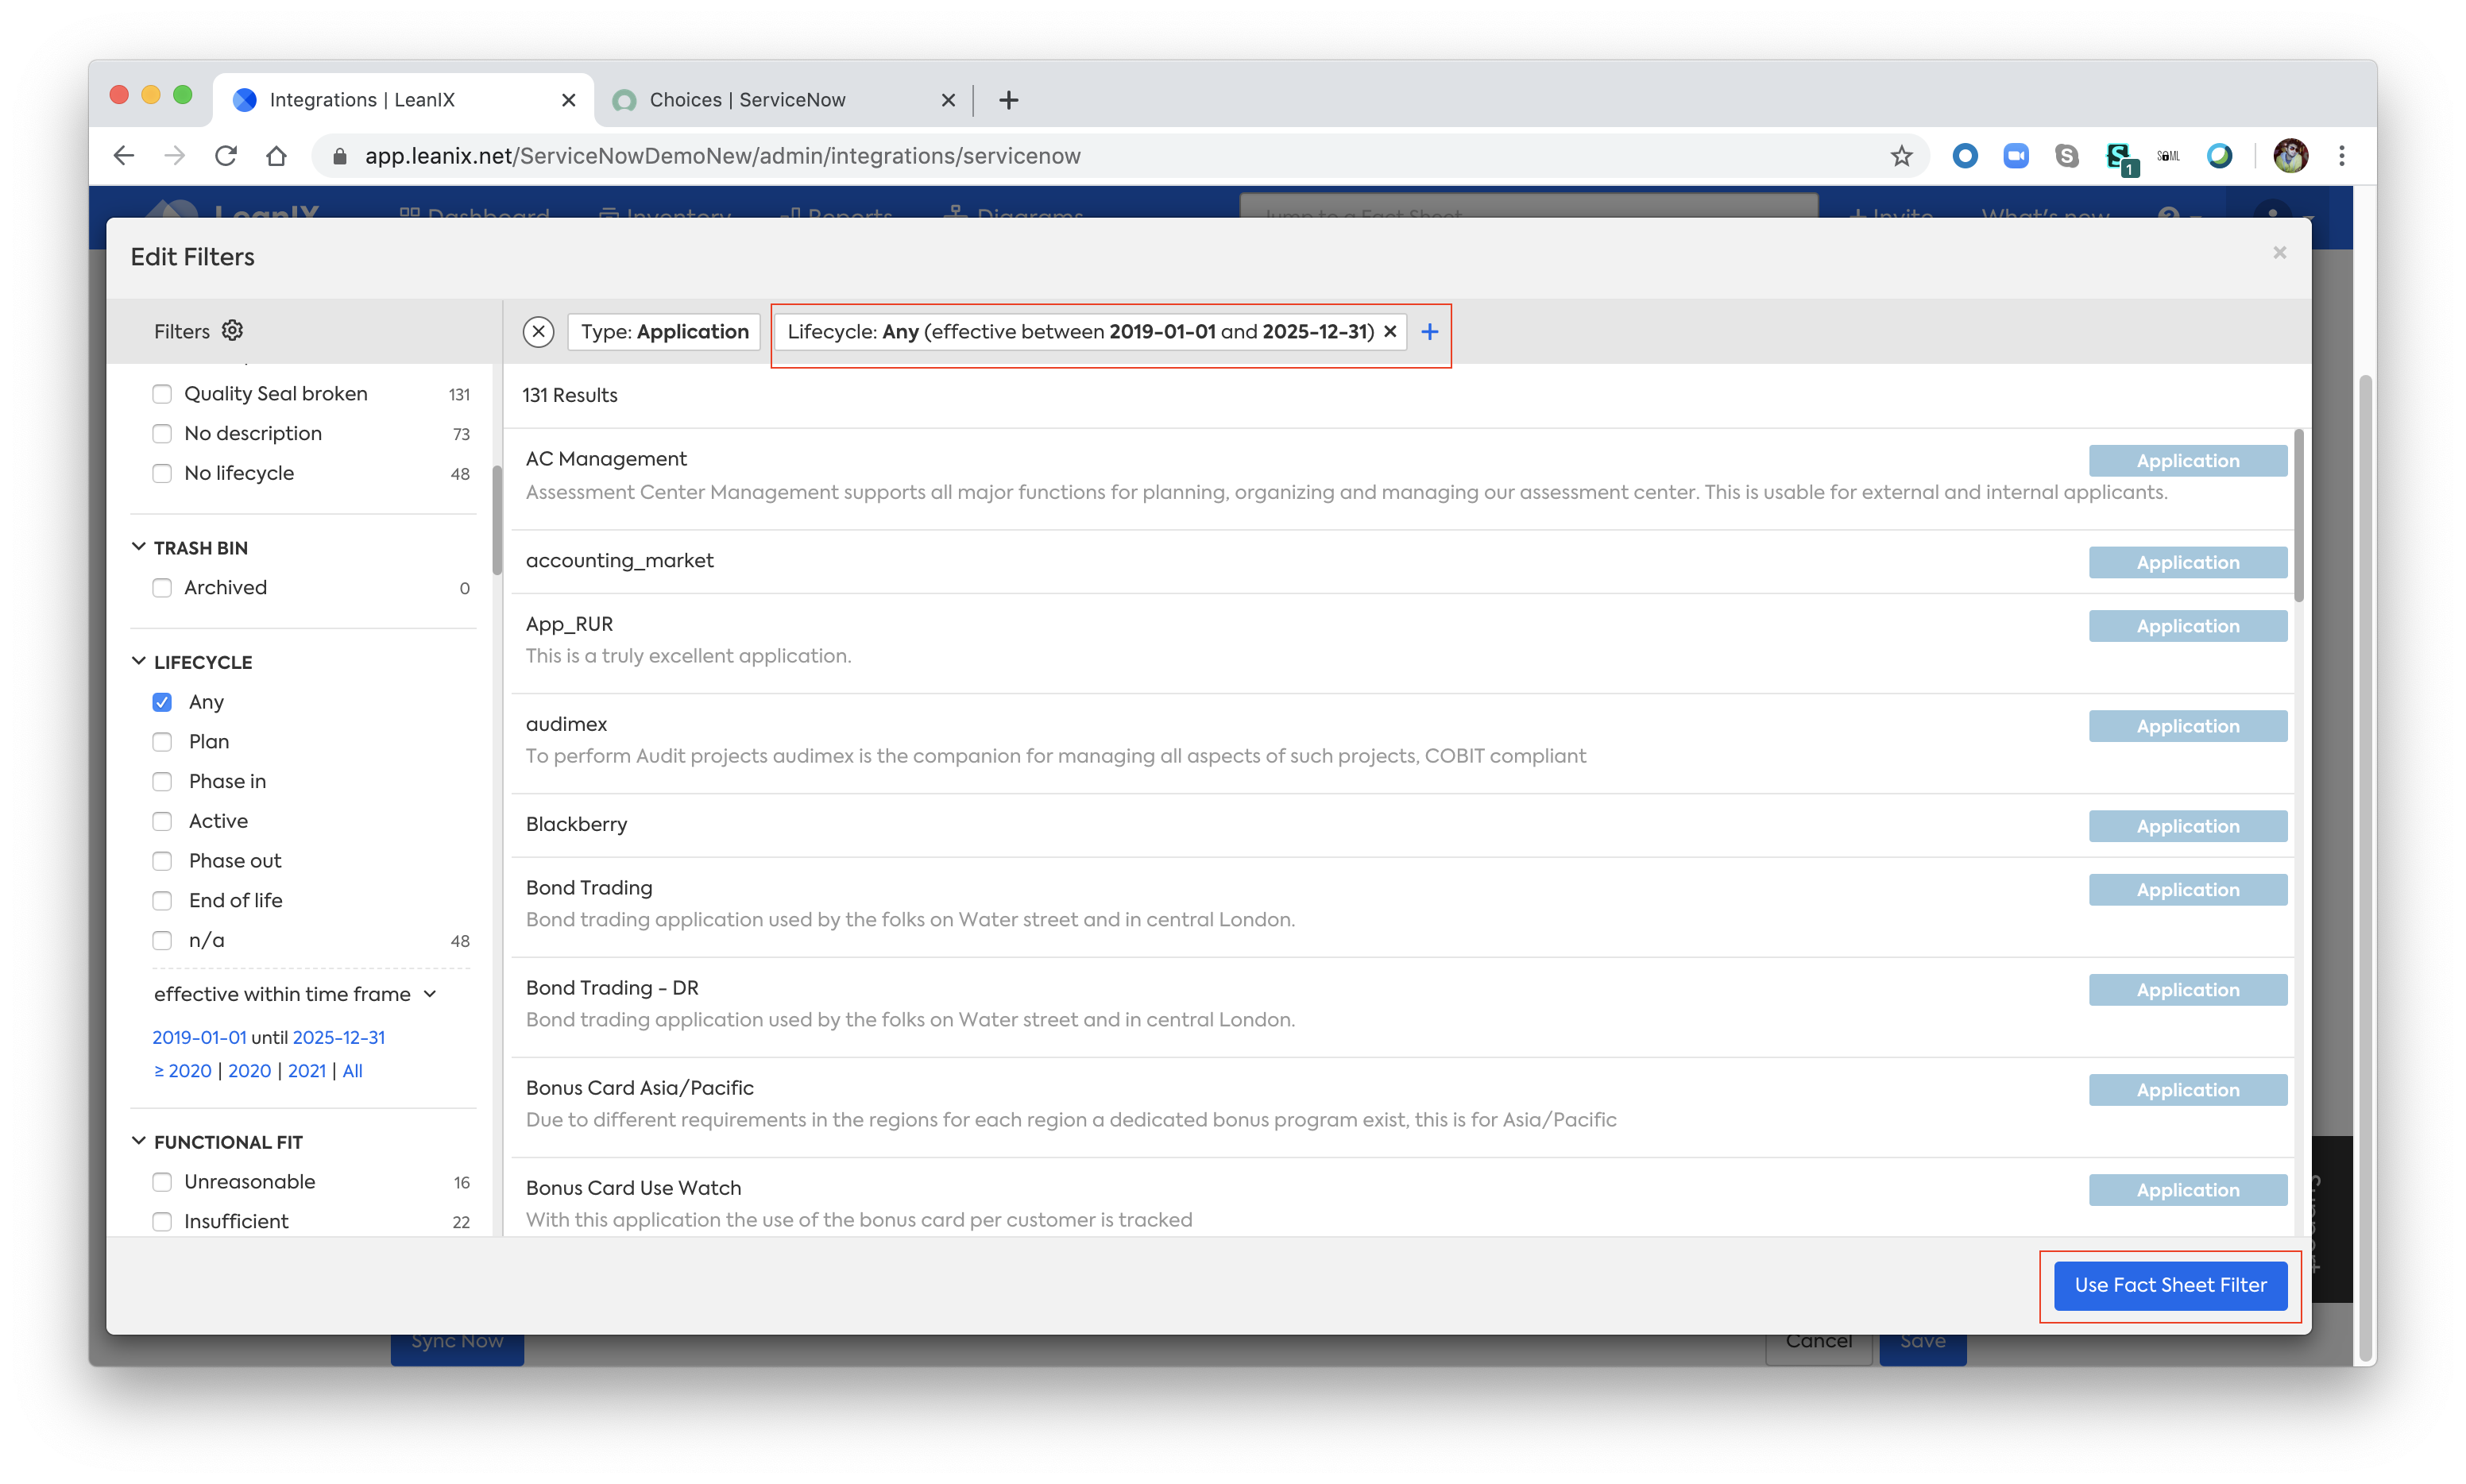Click the Application tag on Bonus Card Use Watch
2466x1484 pixels.
[x=2188, y=1190]
